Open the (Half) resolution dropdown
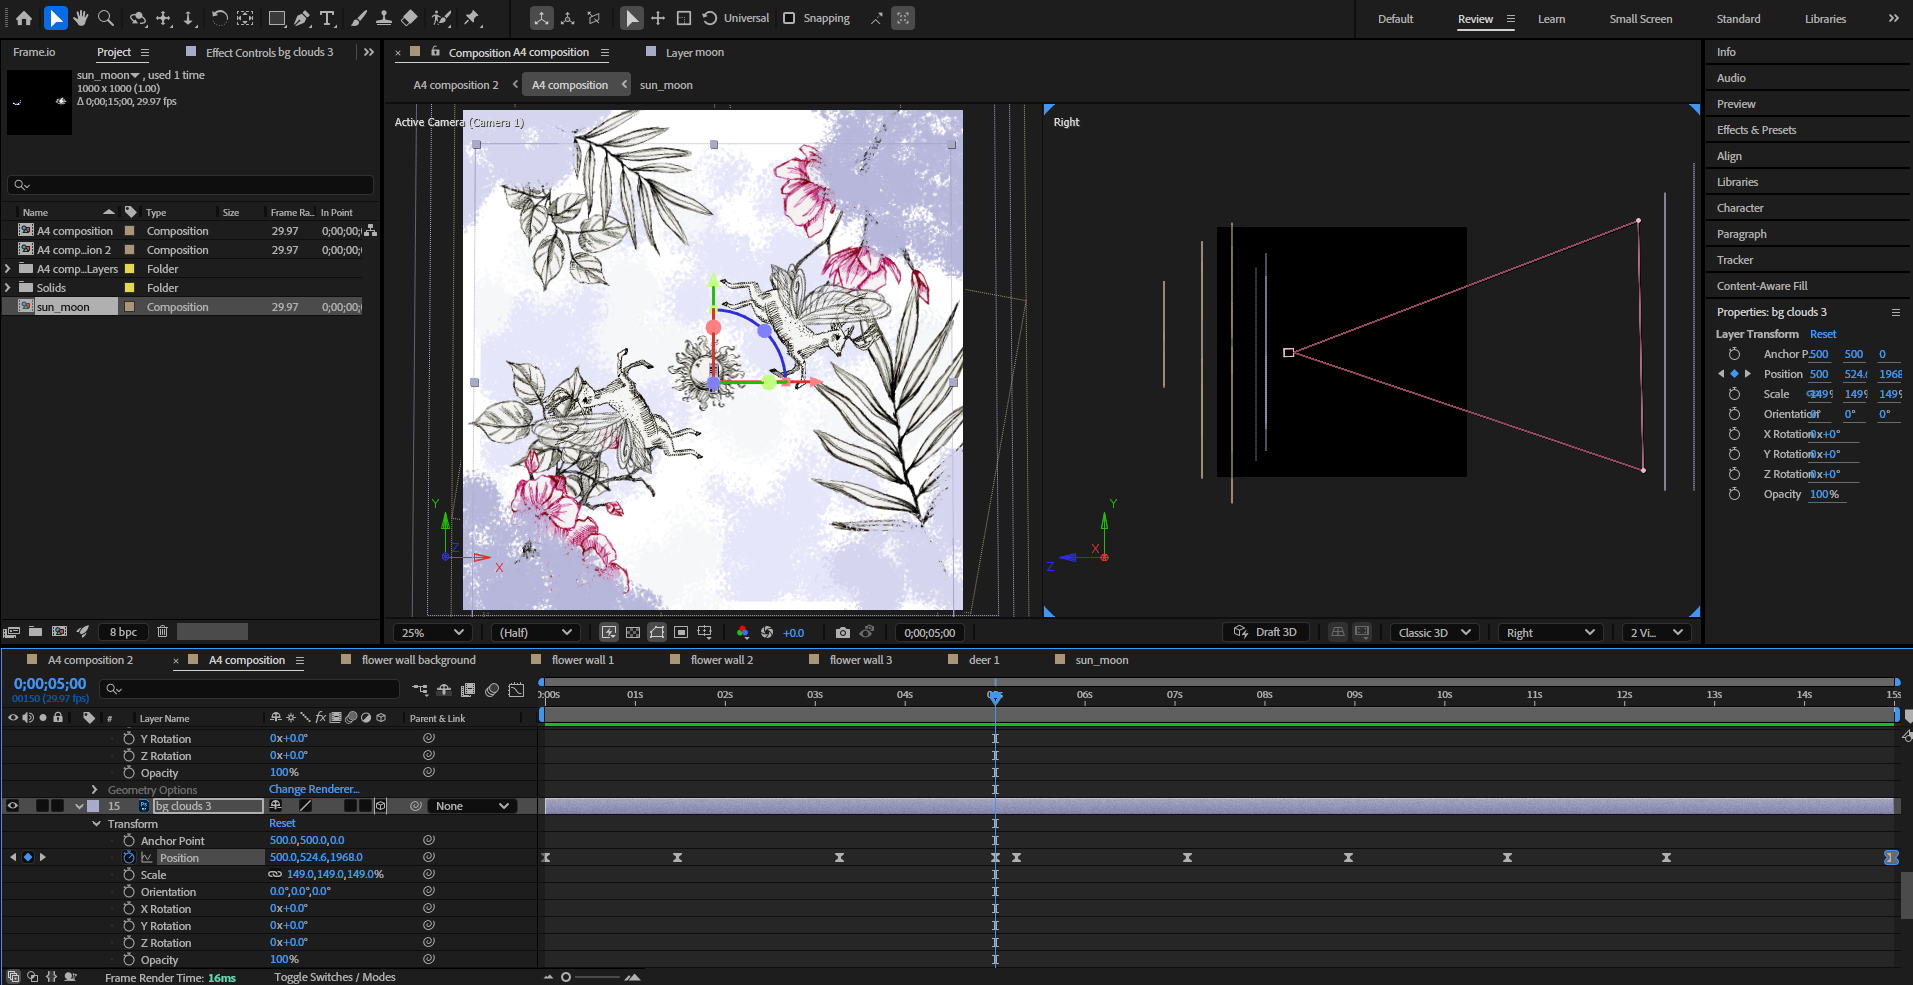1913x985 pixels. click(536, 632)
